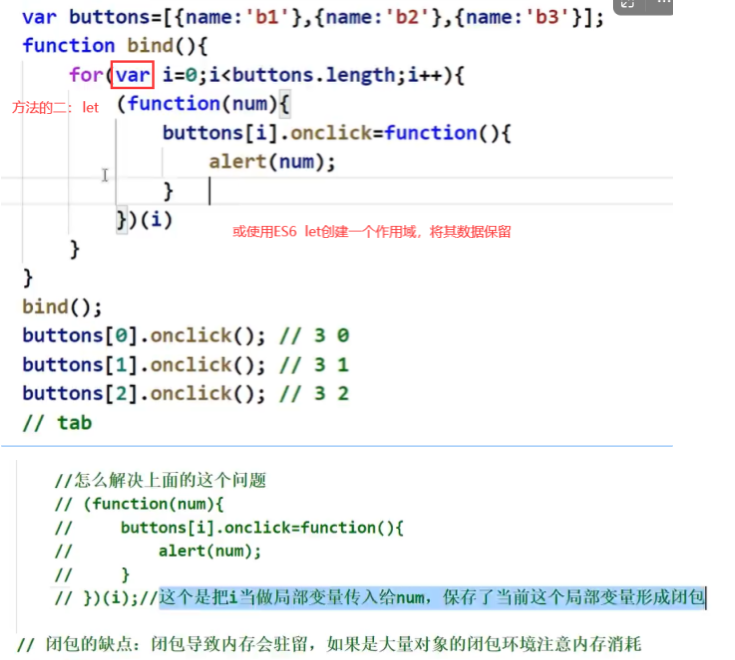Viewport: 735px width, 660px height.
Task: Click the uncommented })(i) invocation line
Action: pyautogui.click(x=144, y=219)
